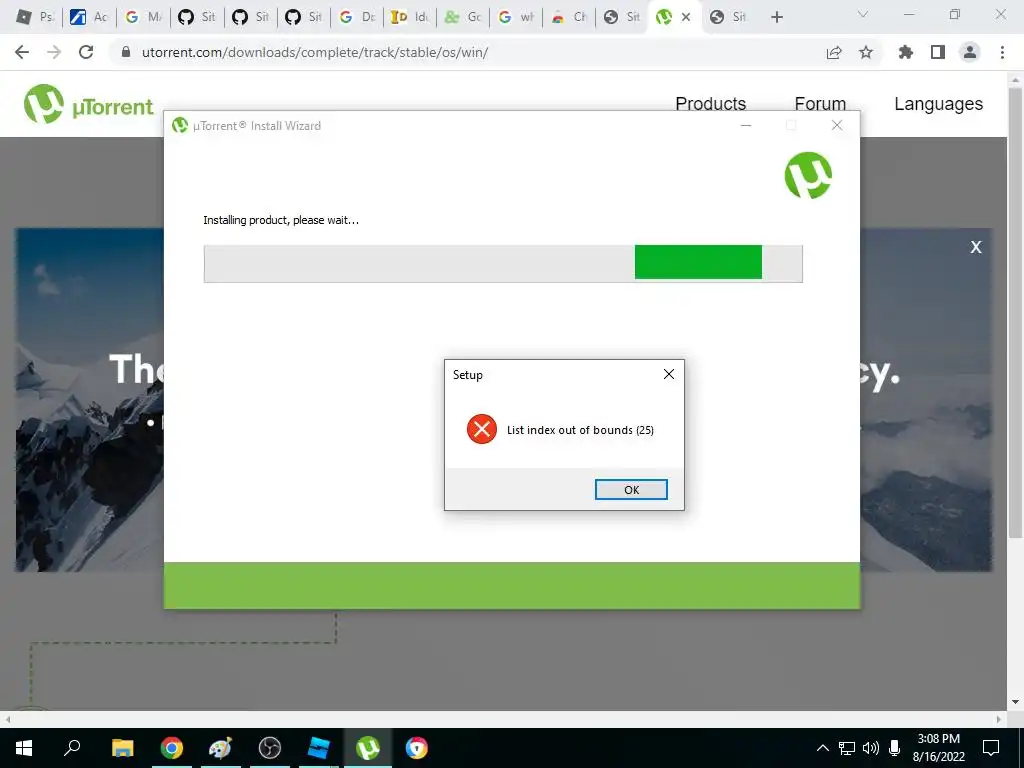Viewport: 1024px width, 768px height.
Task: Minimize the µTorrent Install Wizard window
Action: pos(746,125)
